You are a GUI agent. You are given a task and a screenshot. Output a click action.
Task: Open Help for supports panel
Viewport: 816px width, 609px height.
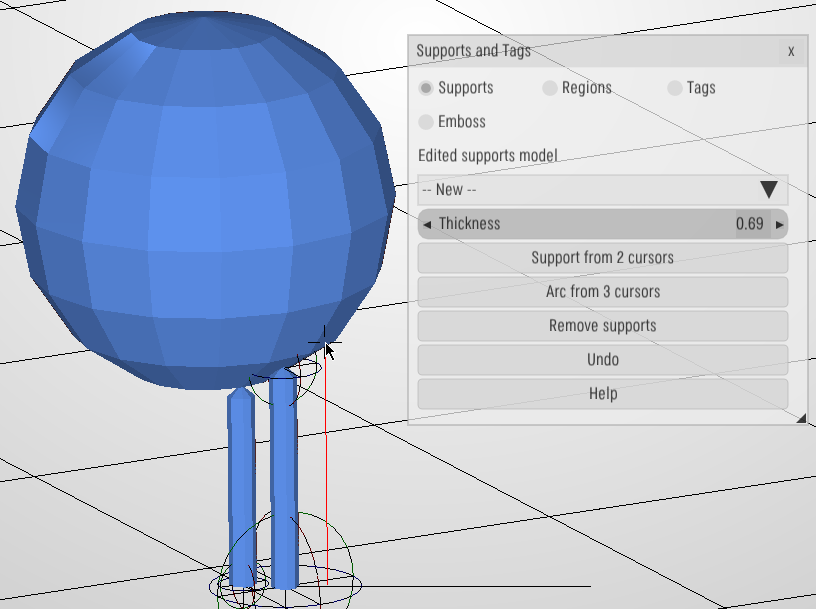pyautogui.click(x=603, y=394)
